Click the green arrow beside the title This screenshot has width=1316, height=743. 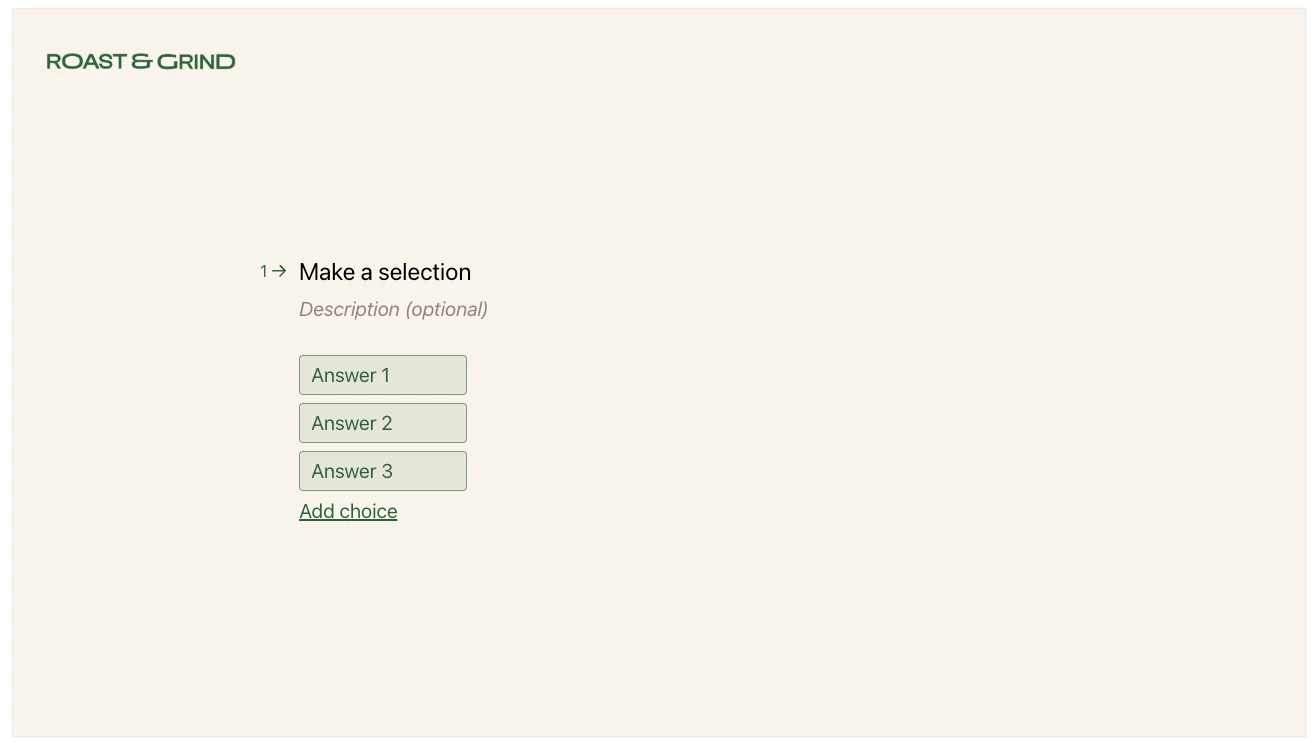tap(280, 271)
